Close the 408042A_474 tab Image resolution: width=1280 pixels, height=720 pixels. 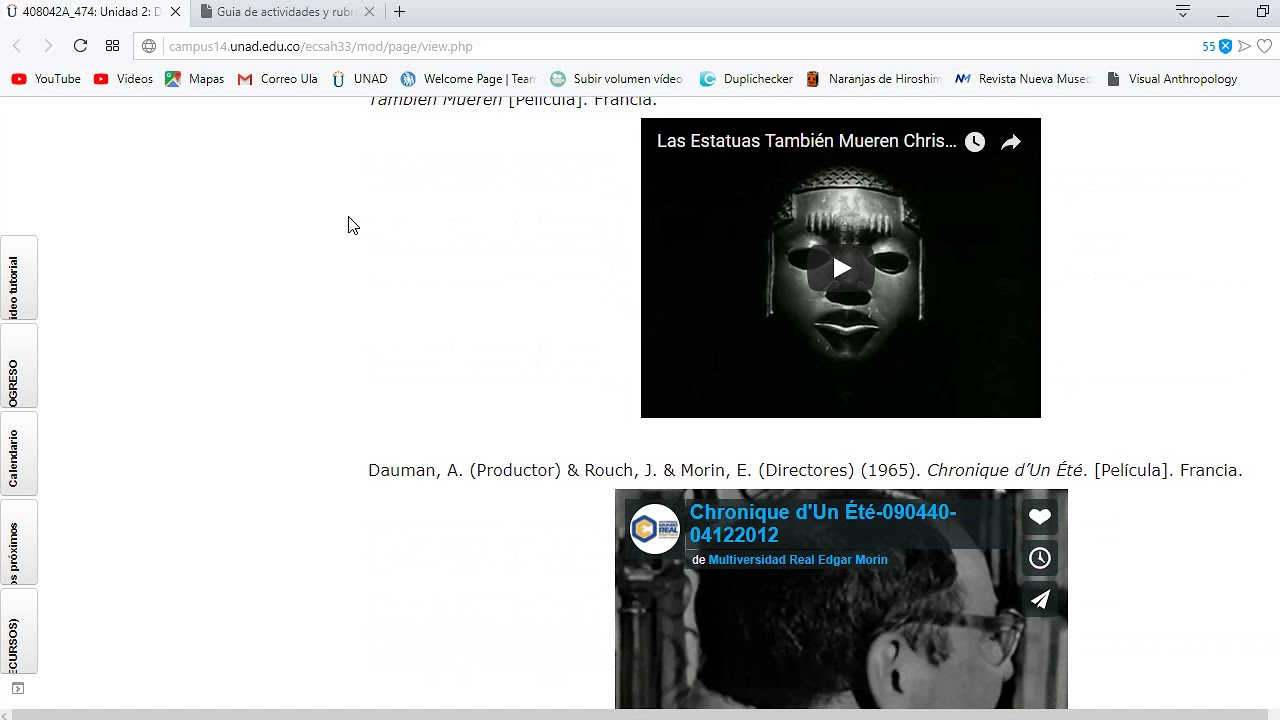(175, 12)
